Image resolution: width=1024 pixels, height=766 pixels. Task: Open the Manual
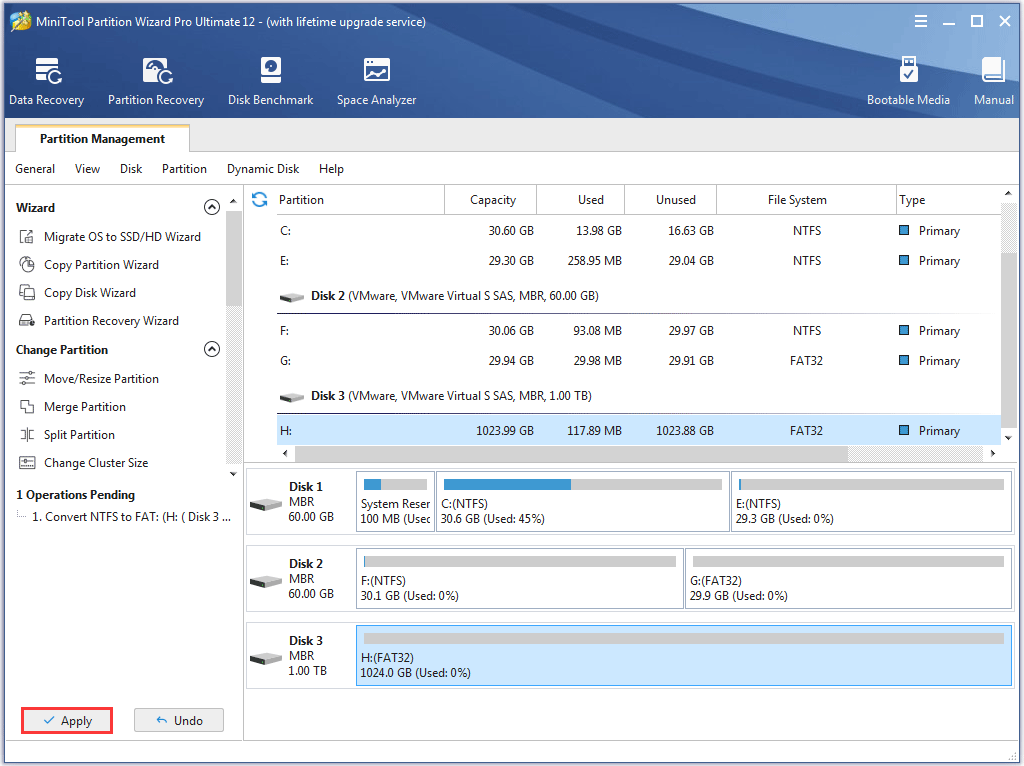pyautogui.click(x=992, y=80)
